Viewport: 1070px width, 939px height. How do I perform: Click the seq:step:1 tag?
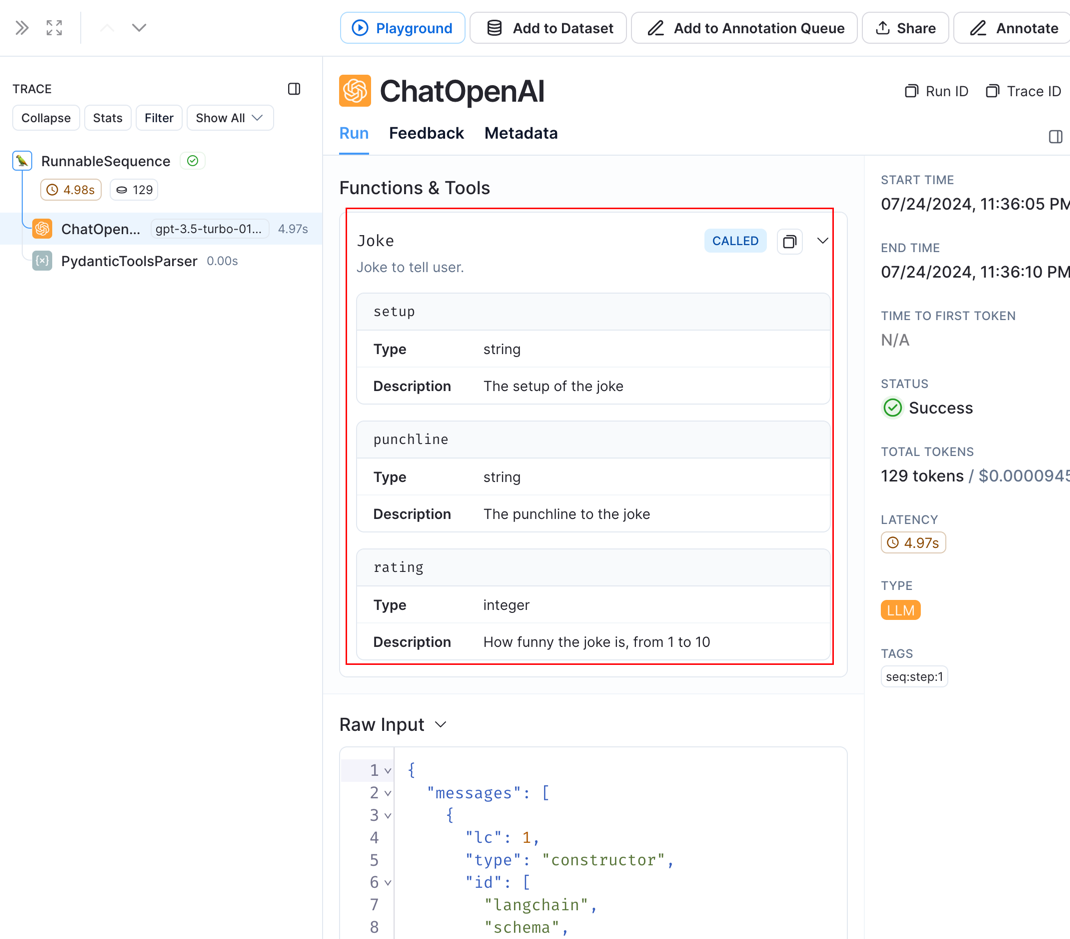tap(914, 677)
